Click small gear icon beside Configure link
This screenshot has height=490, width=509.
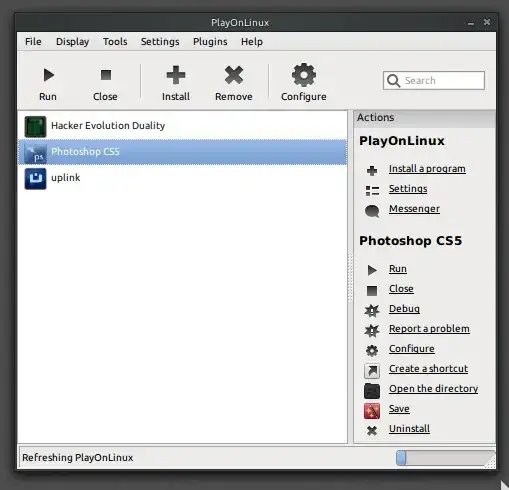coord(372,350)
